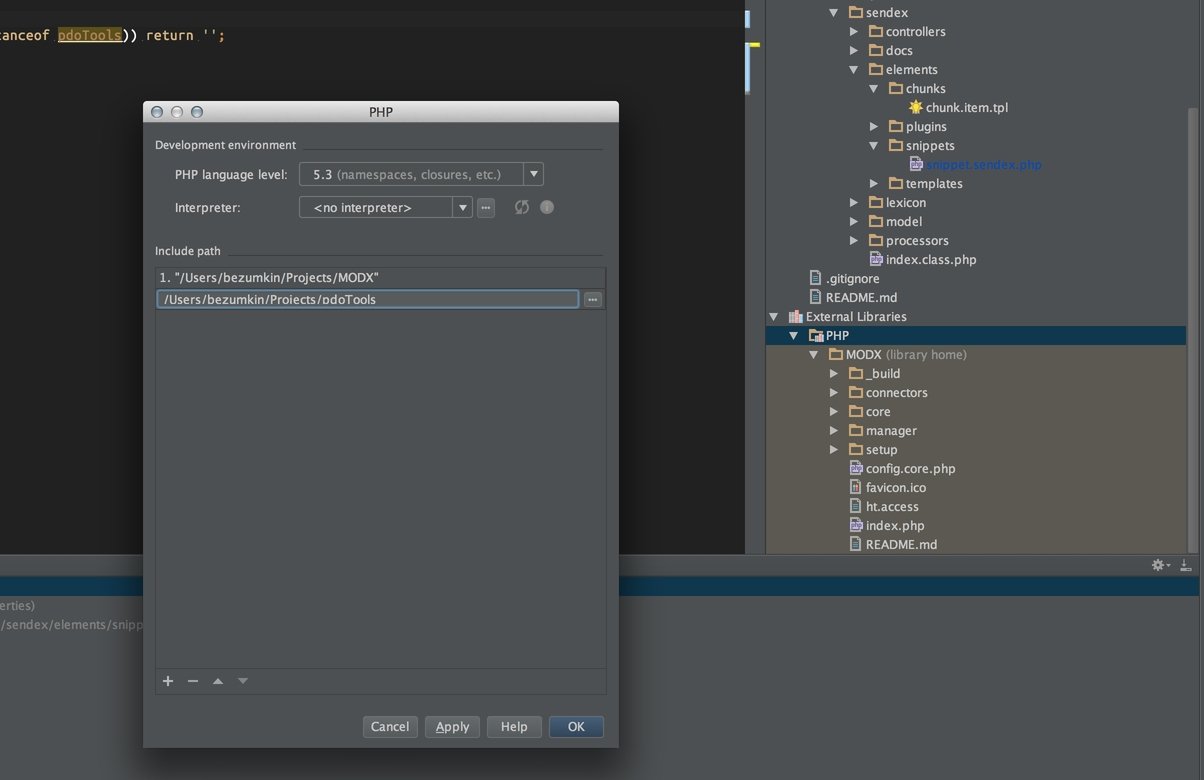
Task: Open the tool window gear settings icon
Action: click(1161, 565)
